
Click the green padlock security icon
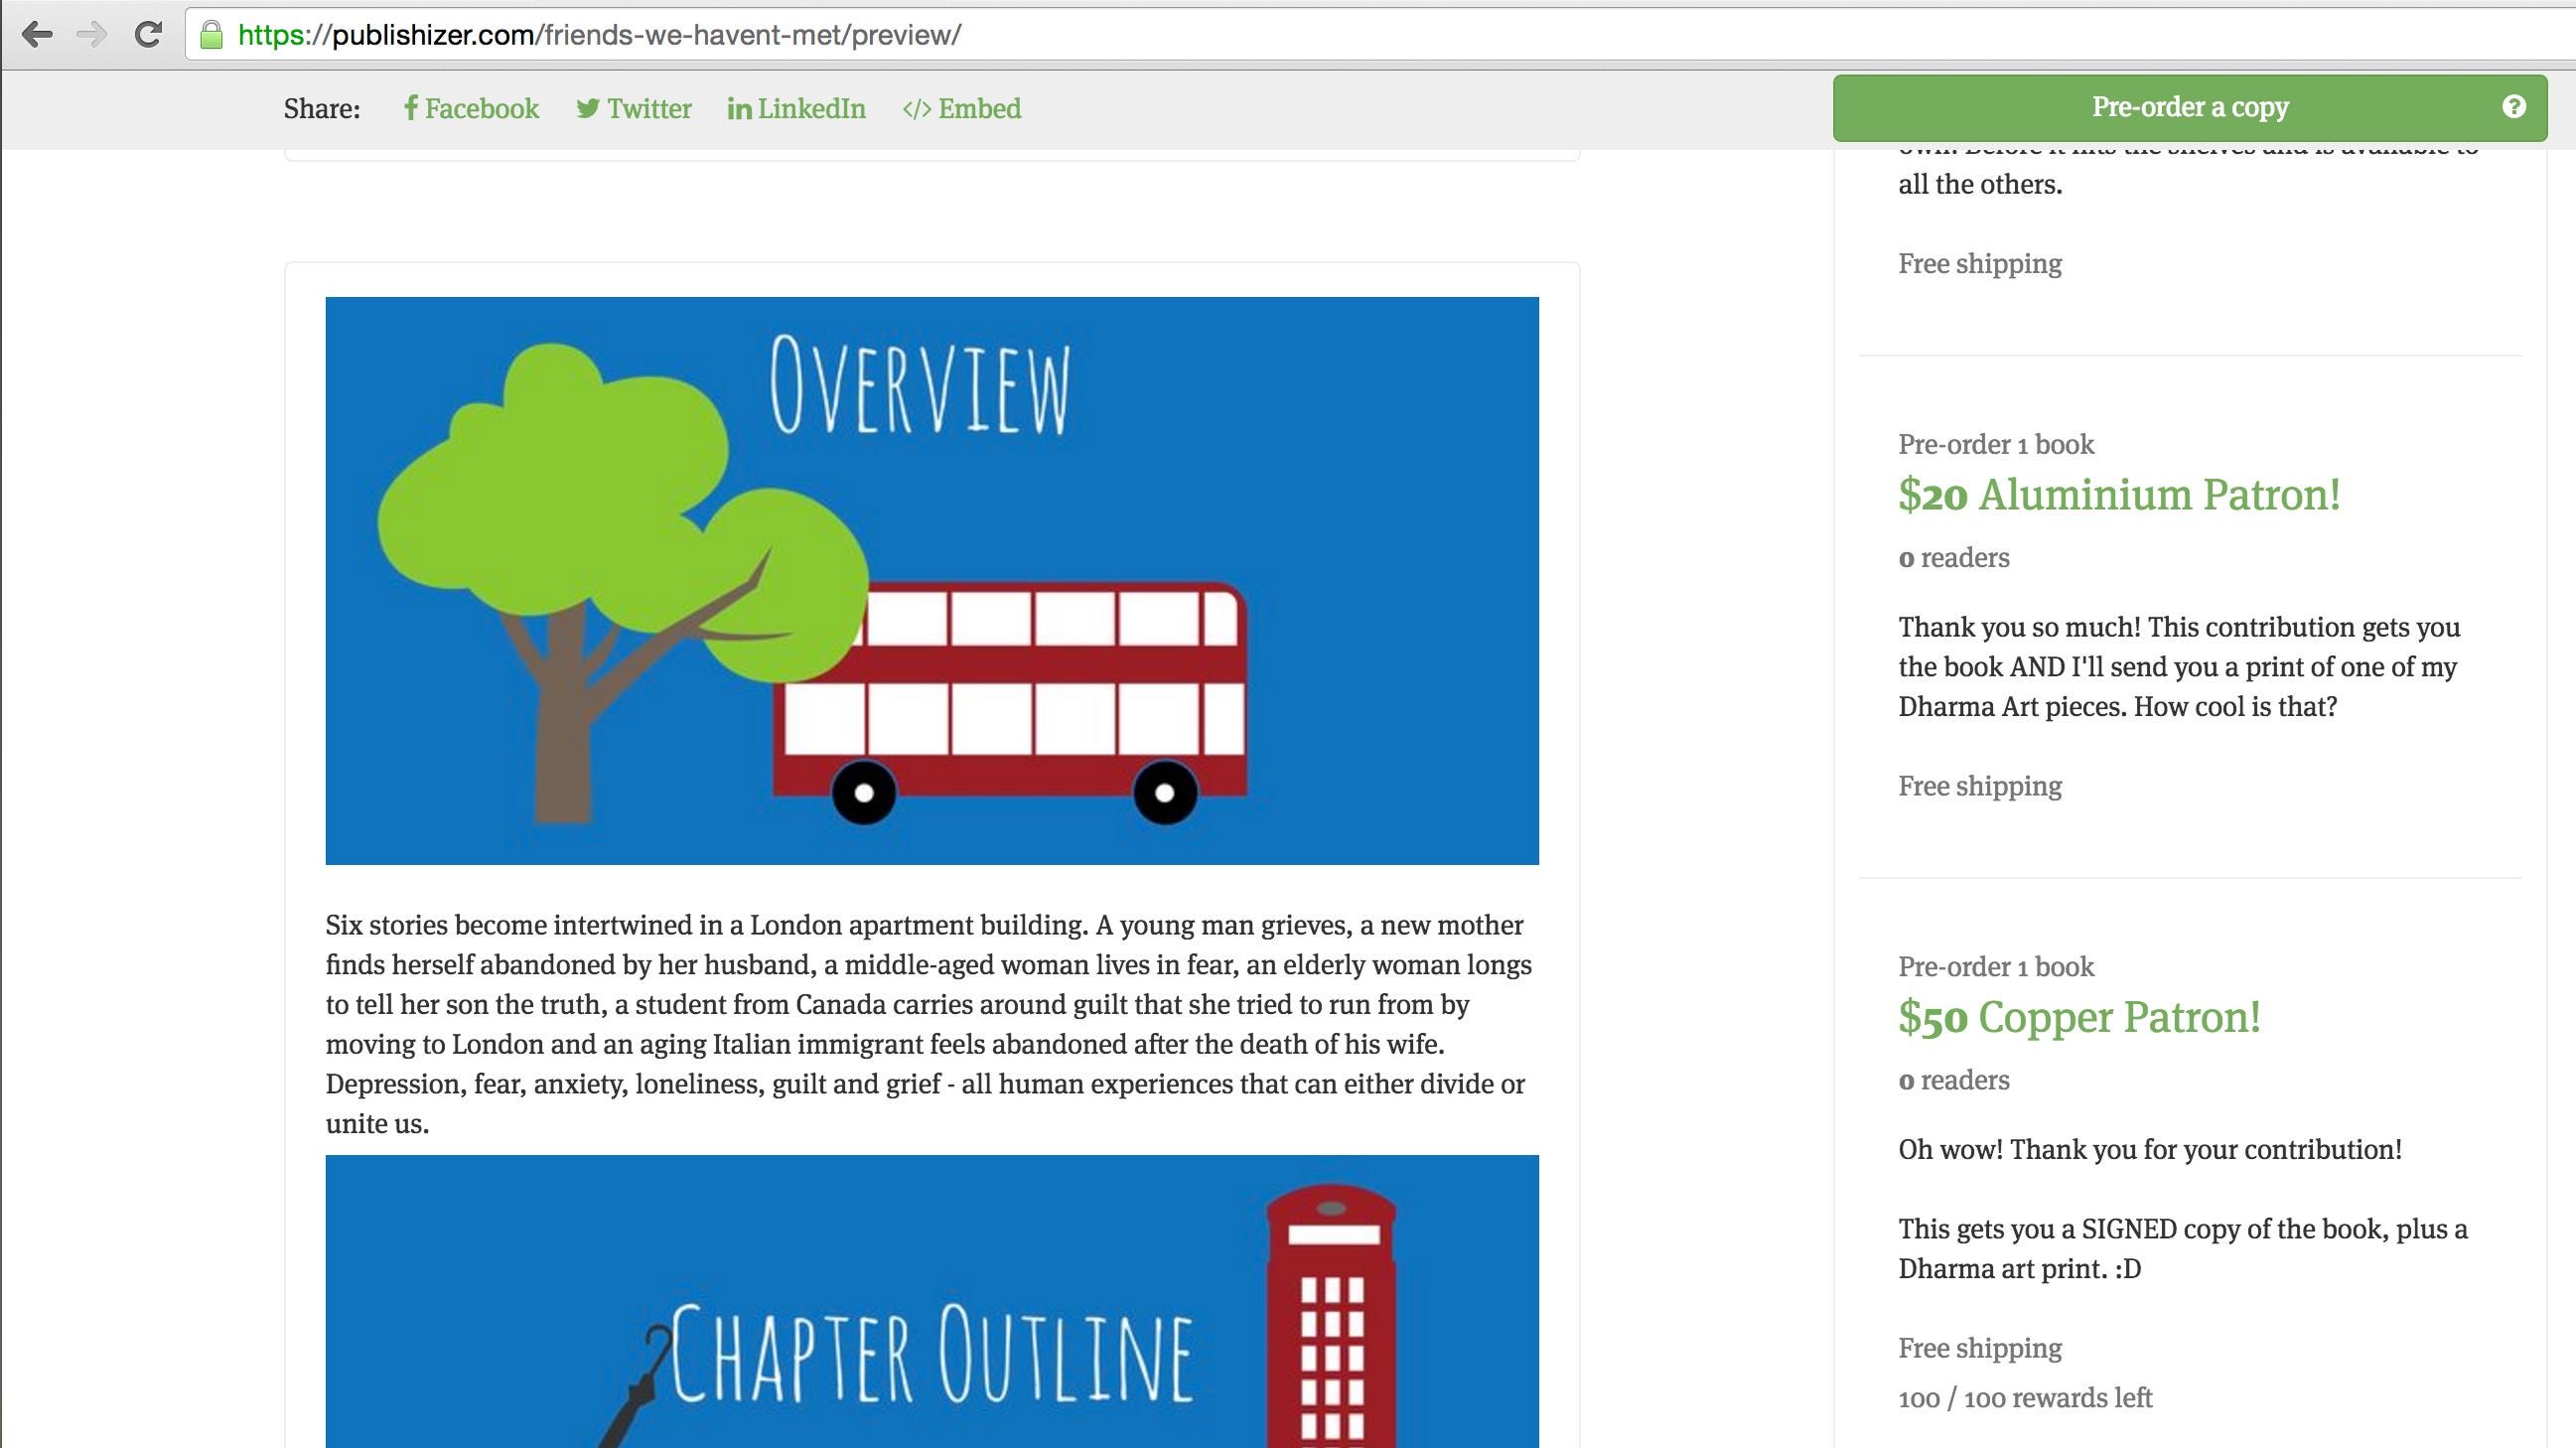coord(211,35)
